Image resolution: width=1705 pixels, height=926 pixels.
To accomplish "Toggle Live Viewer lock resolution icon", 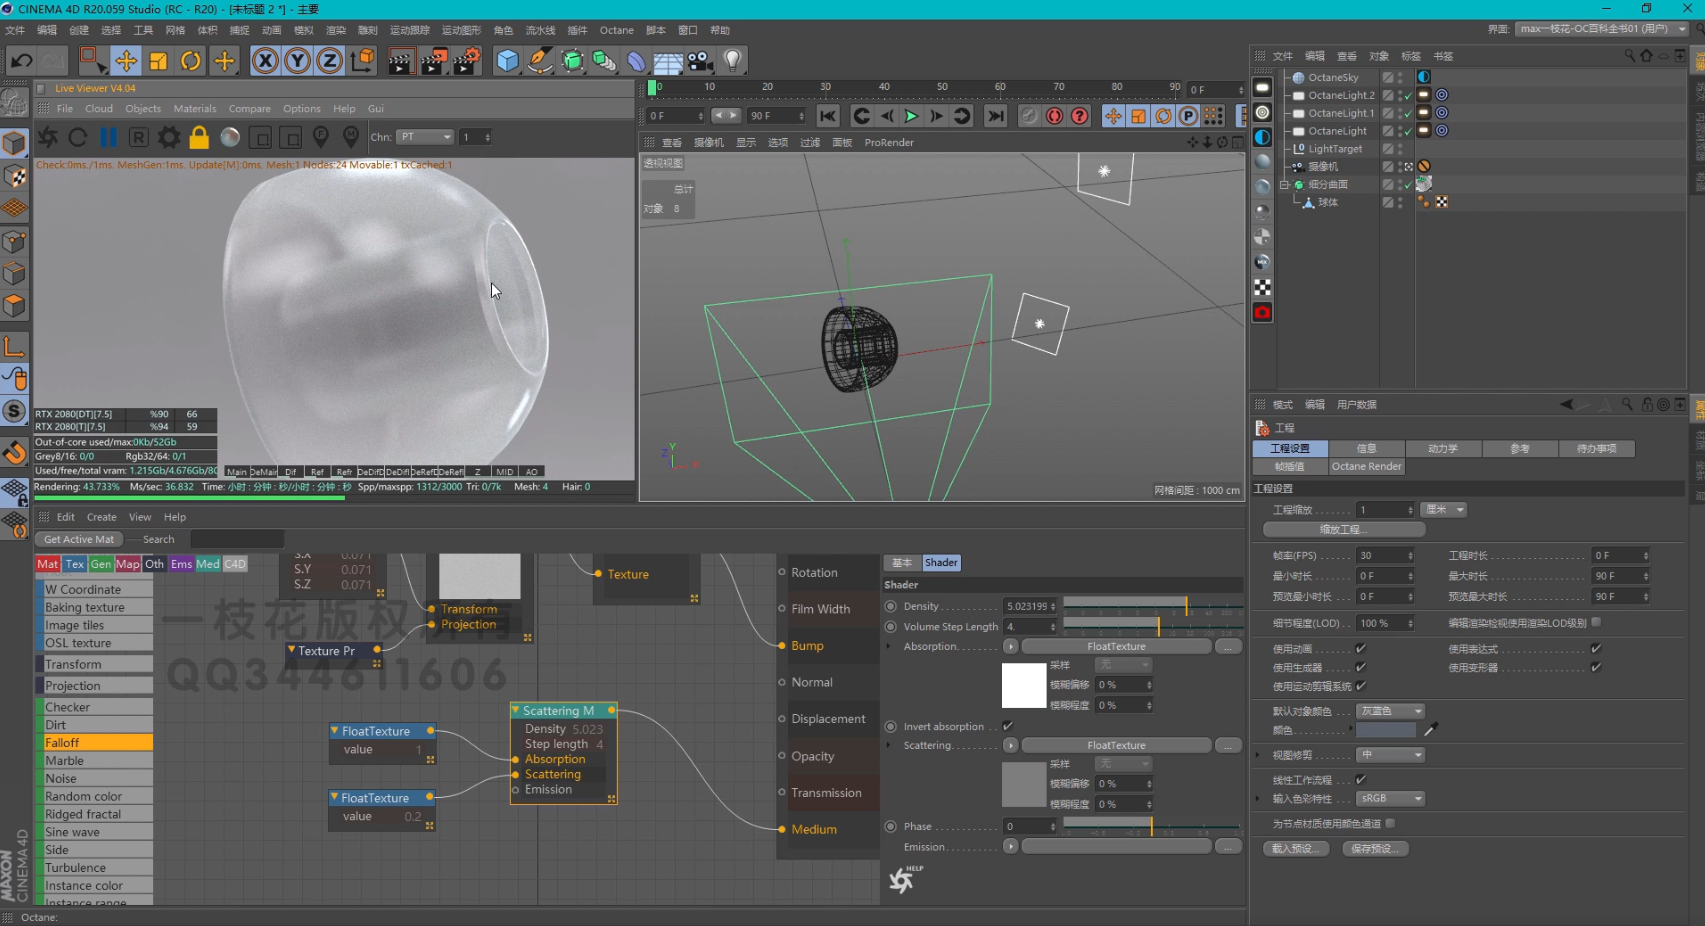I will [199, 137].
